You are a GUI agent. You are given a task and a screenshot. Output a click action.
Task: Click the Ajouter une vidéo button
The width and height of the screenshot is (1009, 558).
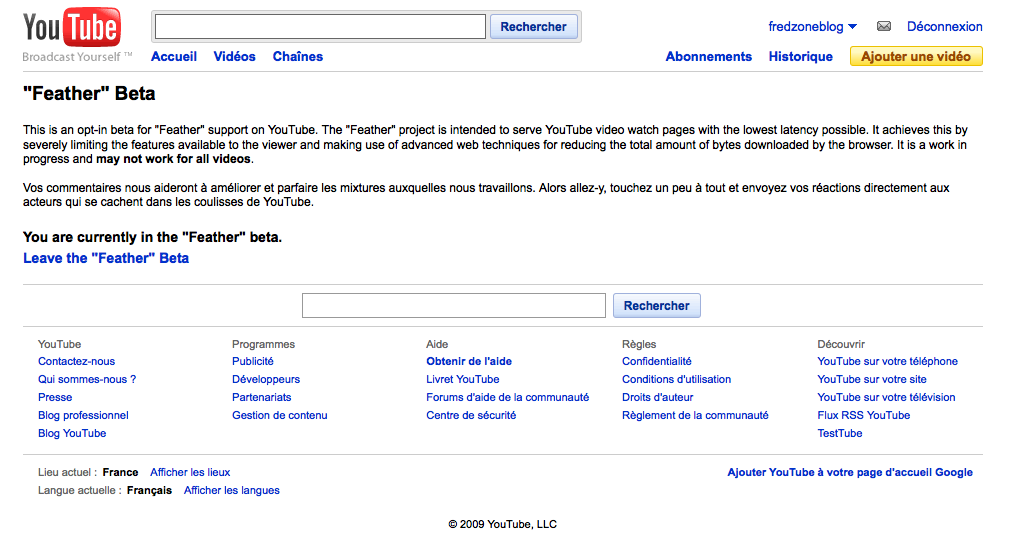tap(916, 57)
